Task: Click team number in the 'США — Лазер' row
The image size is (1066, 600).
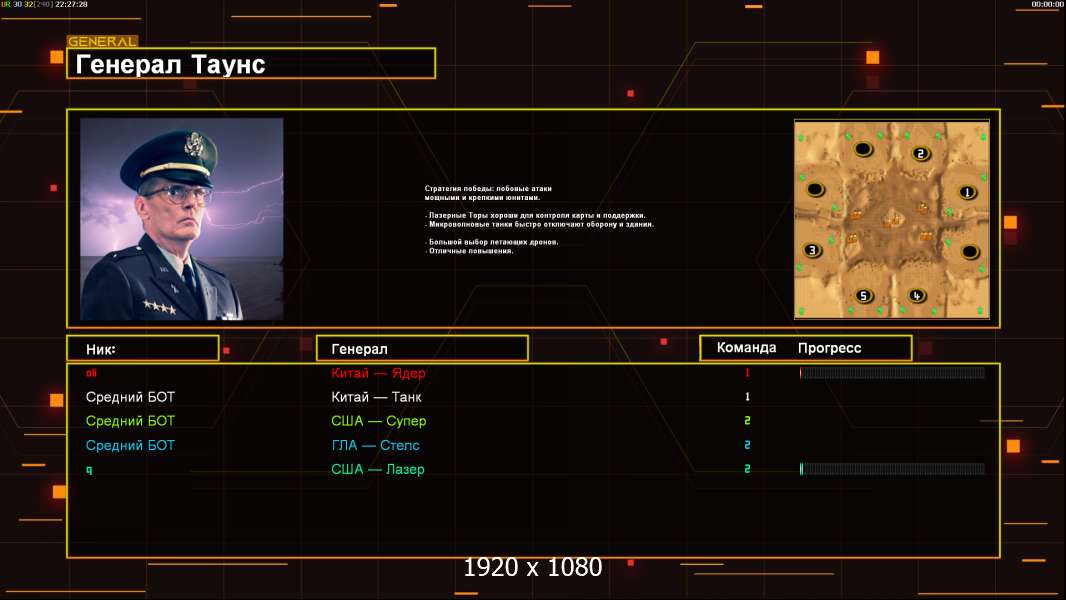Action: pyautogui.click(x=747, y=469)
